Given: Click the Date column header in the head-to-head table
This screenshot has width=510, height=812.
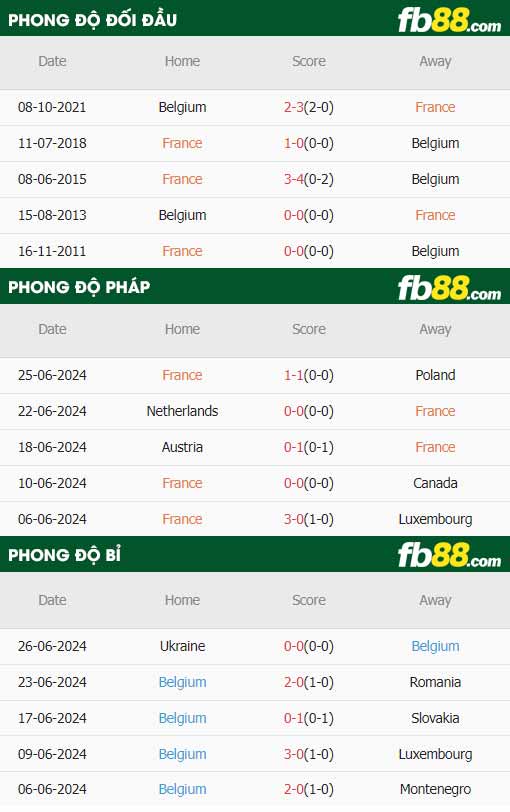Looking at the screenshot, I should 52,61.
